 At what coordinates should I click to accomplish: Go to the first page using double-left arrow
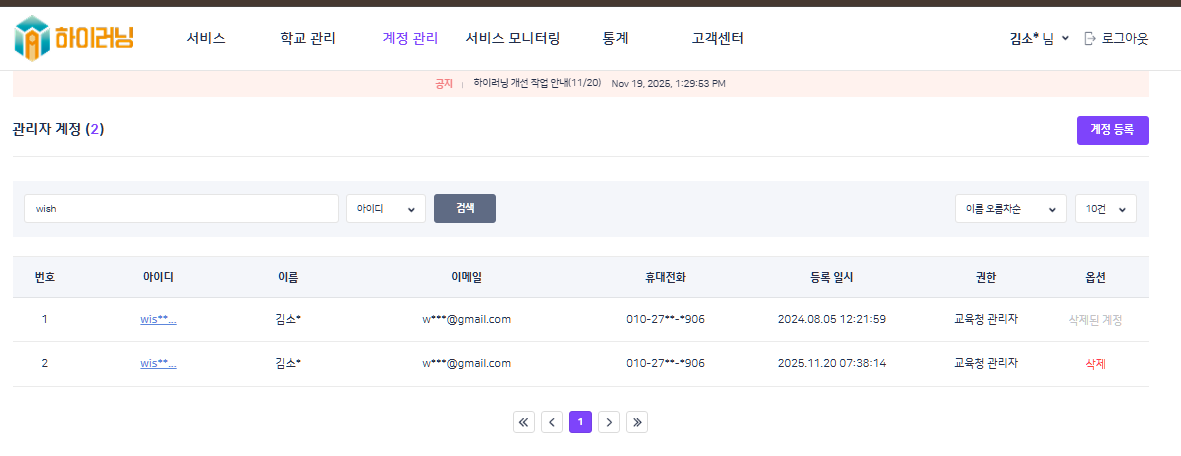pyautogui.click(x=524, y=422)
